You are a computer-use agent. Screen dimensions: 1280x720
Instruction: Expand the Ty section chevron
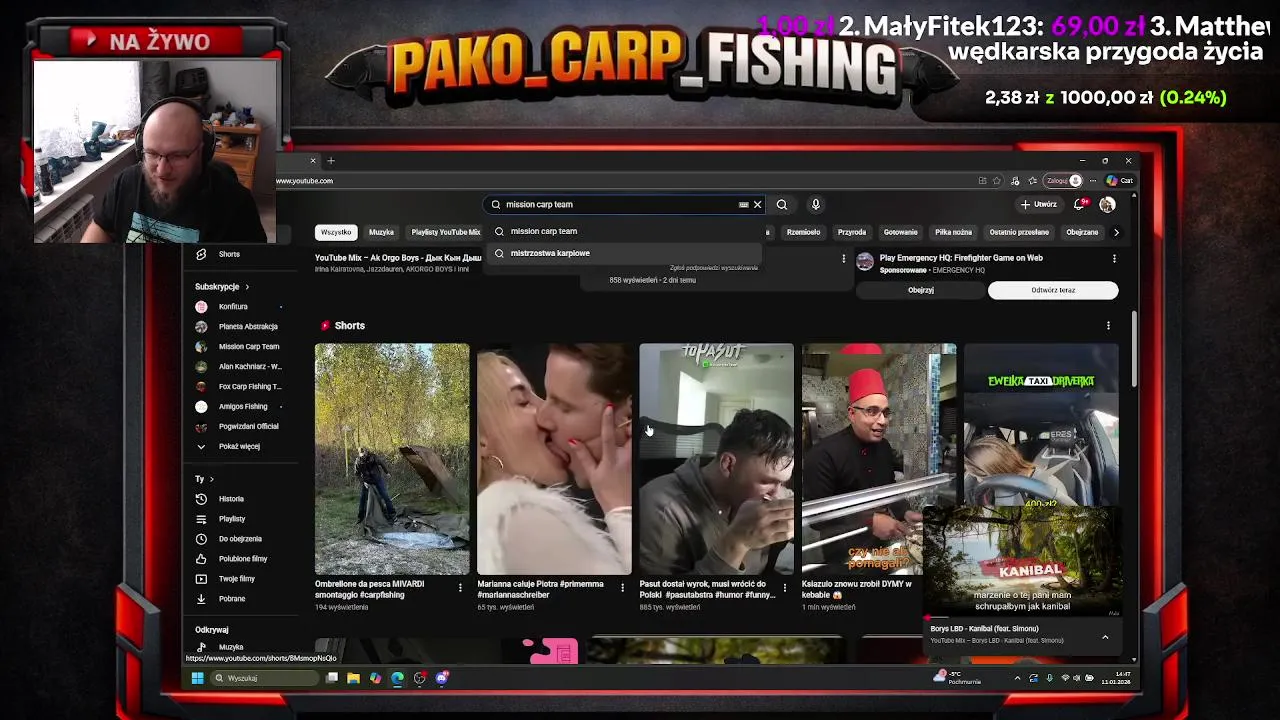coord(211,479)
